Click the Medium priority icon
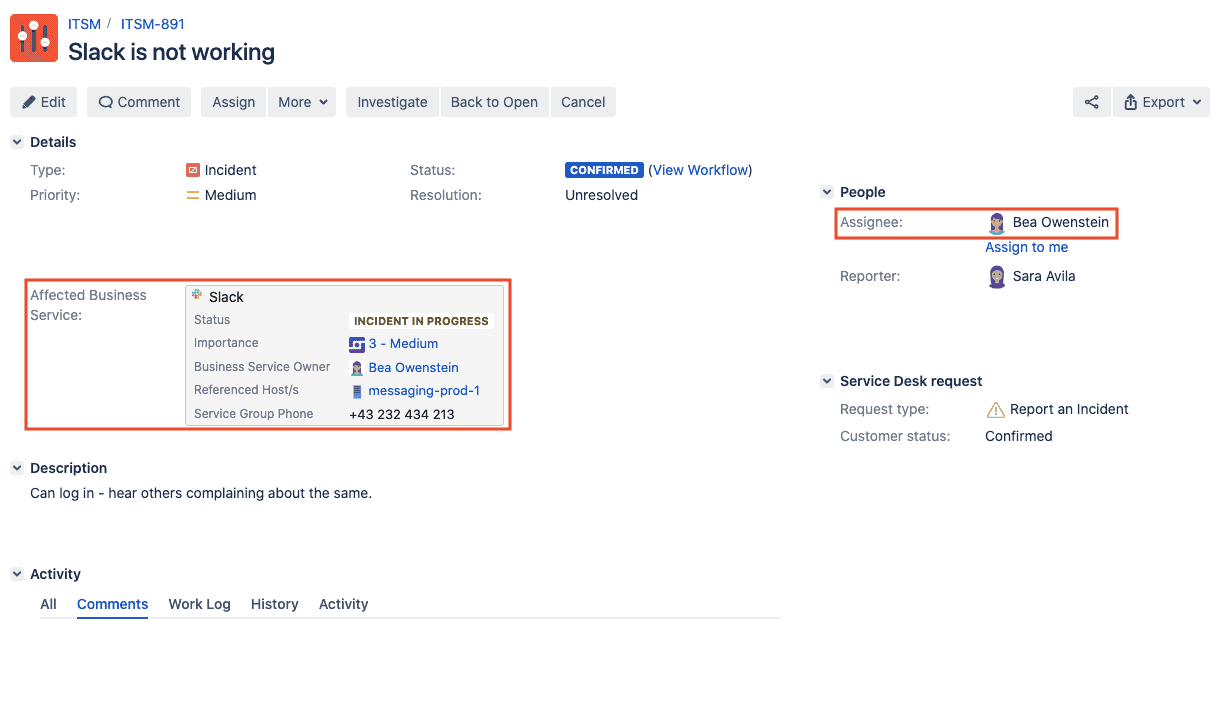 click(195, 195)
